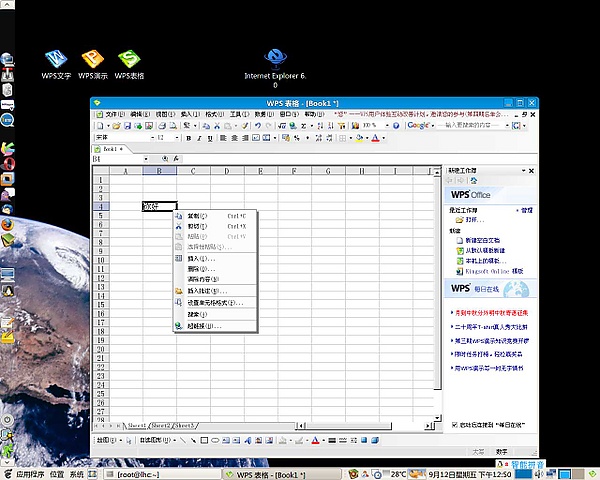
Task: Open the WPS文字 desktop icon
Action: 56,64
